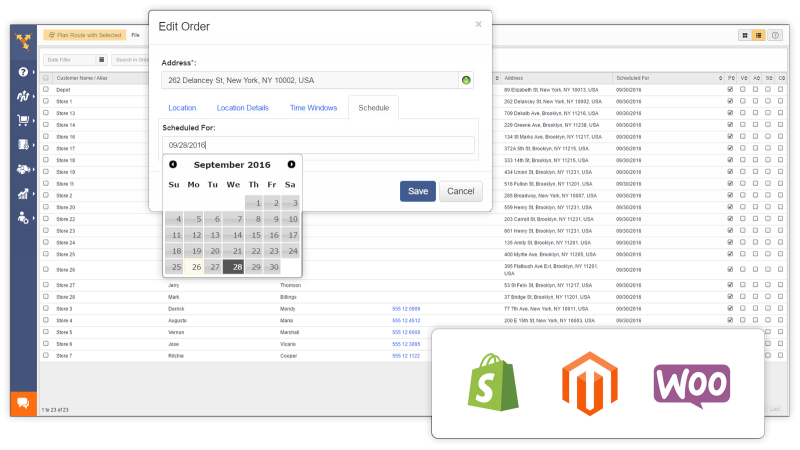Go to next month in calendar
This screenshot has height=450, width=800.
tap(291, 164)
